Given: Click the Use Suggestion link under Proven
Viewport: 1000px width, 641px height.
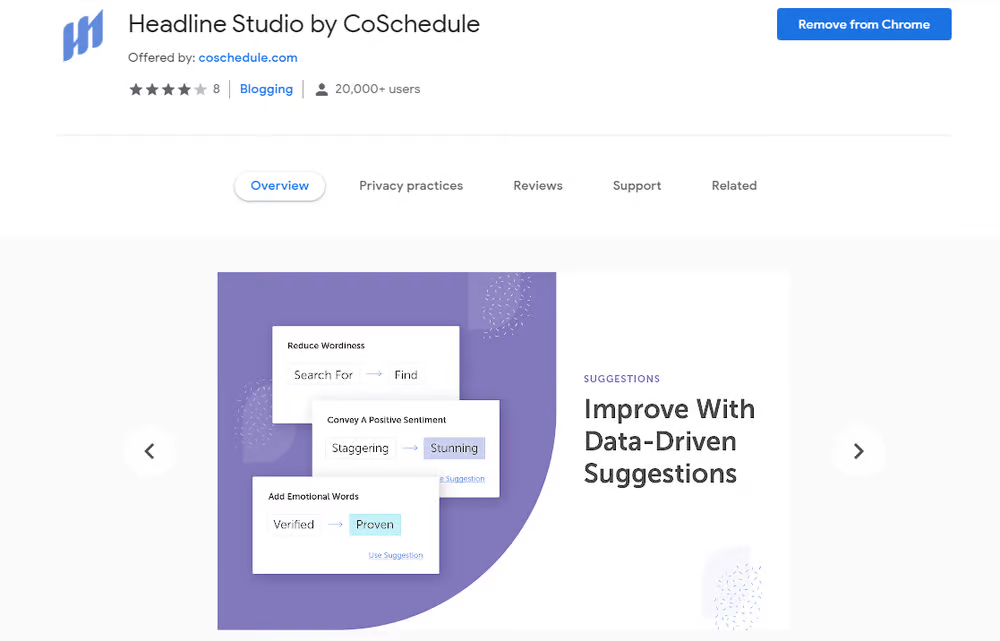Looking at the screenshot, I should [x=395, y=555].
